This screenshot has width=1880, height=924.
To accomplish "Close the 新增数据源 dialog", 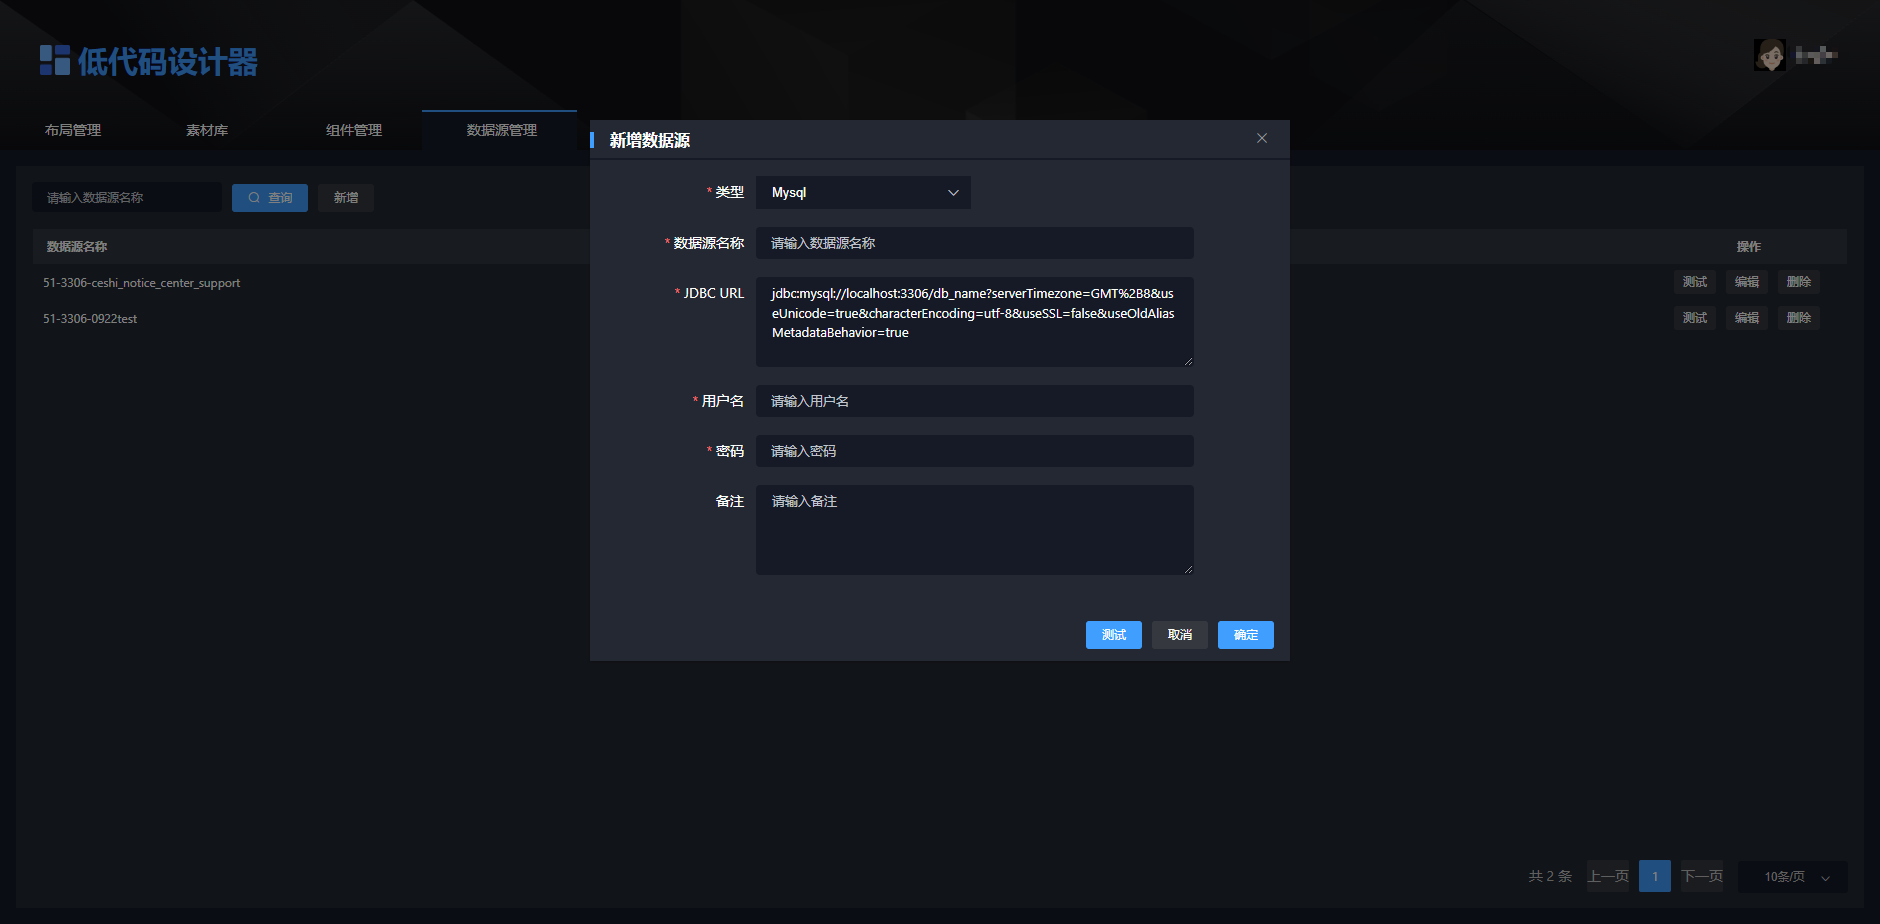I will pyautogui.click(x=1262, y=138).
